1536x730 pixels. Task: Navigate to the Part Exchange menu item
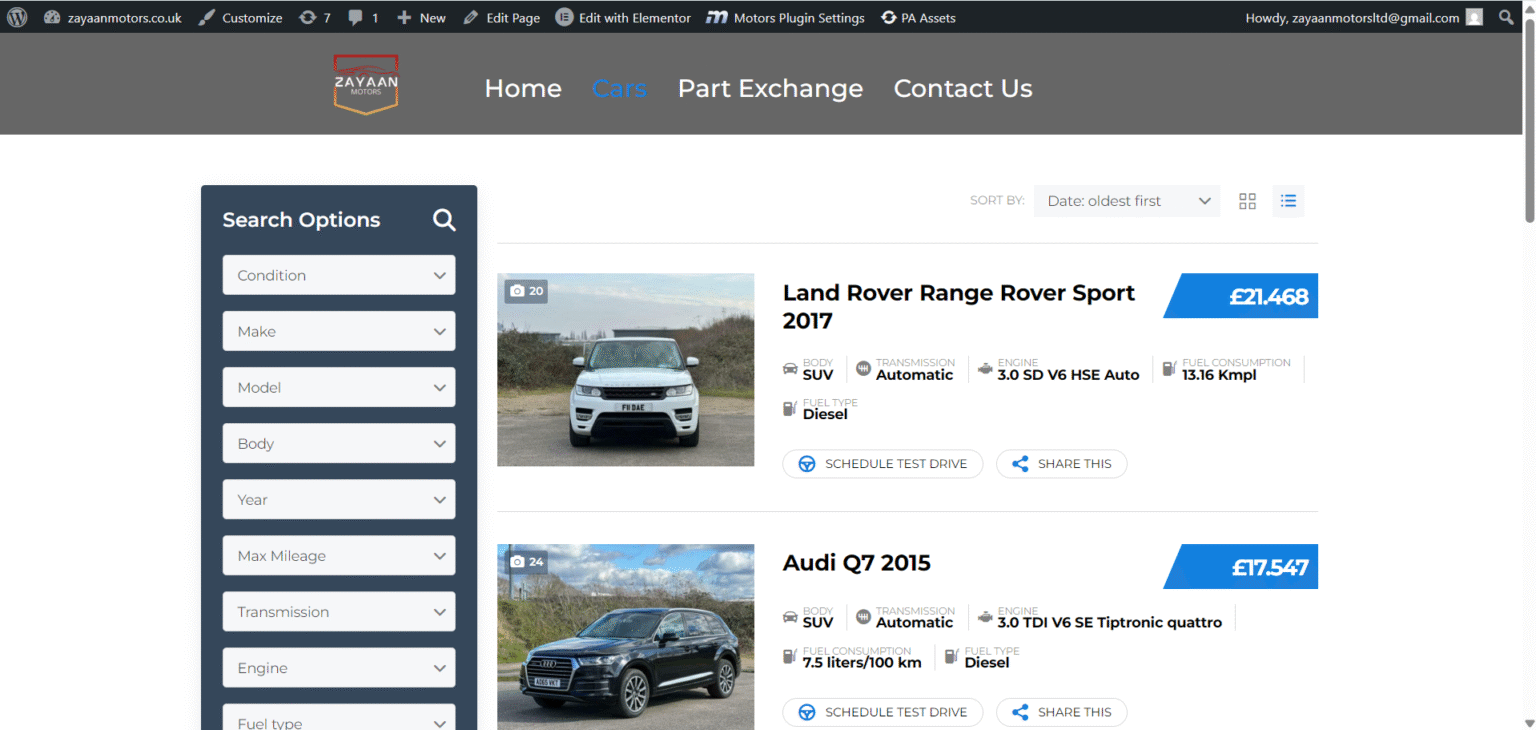(x=770, y=89)
